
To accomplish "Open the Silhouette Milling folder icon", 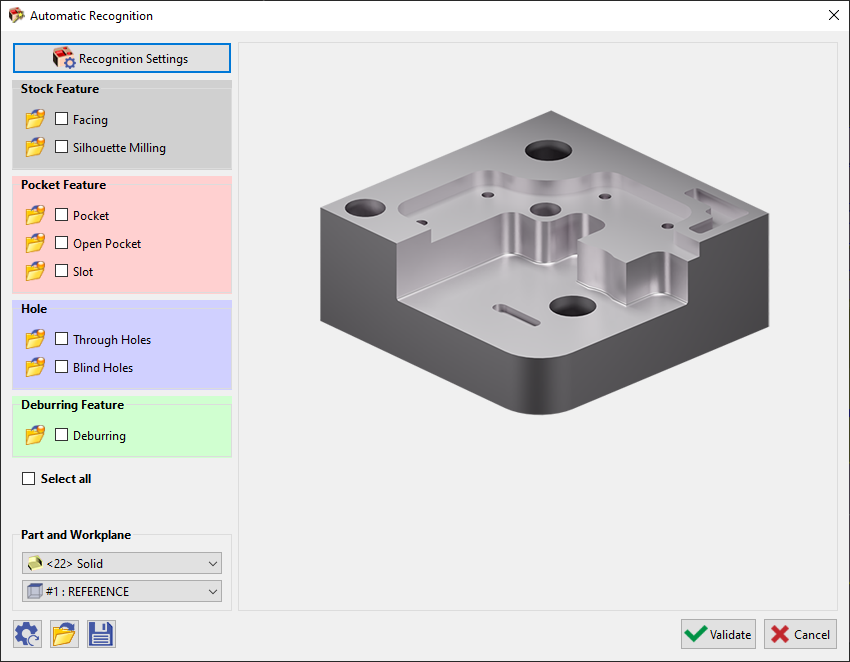I will [35, 147].
